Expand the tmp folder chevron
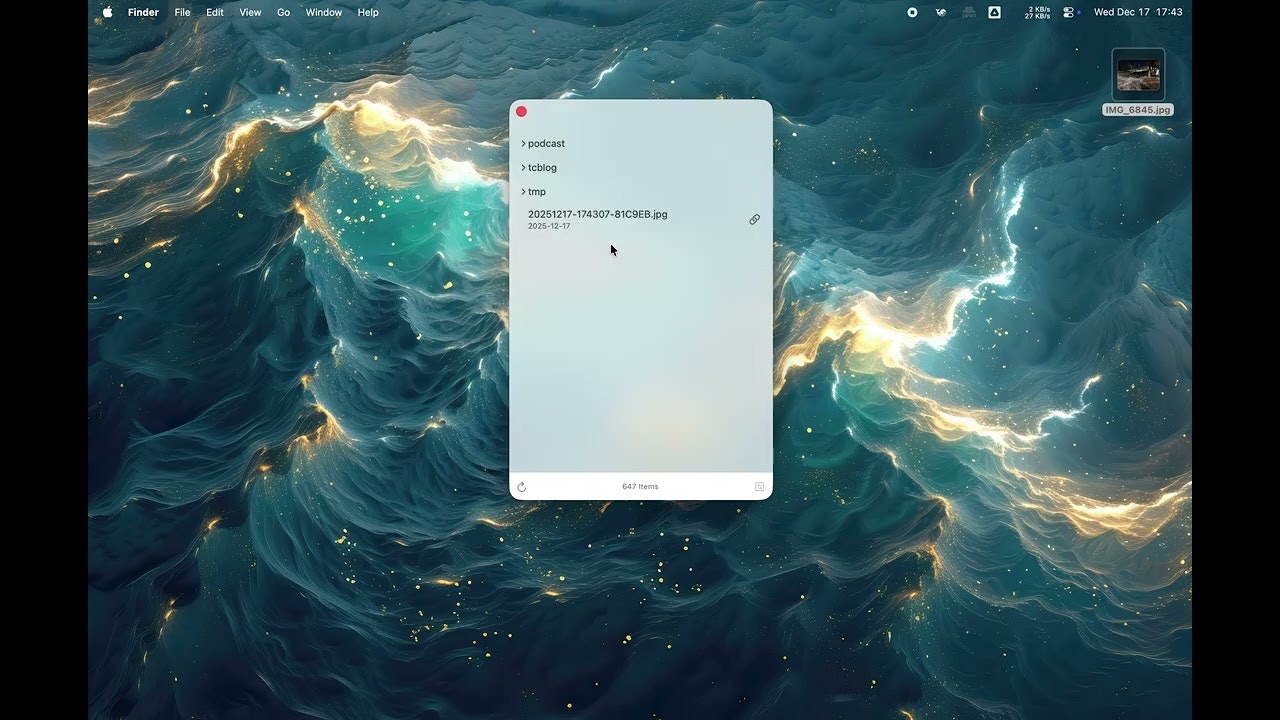The image size is (1280, 720). pos(523,191)
